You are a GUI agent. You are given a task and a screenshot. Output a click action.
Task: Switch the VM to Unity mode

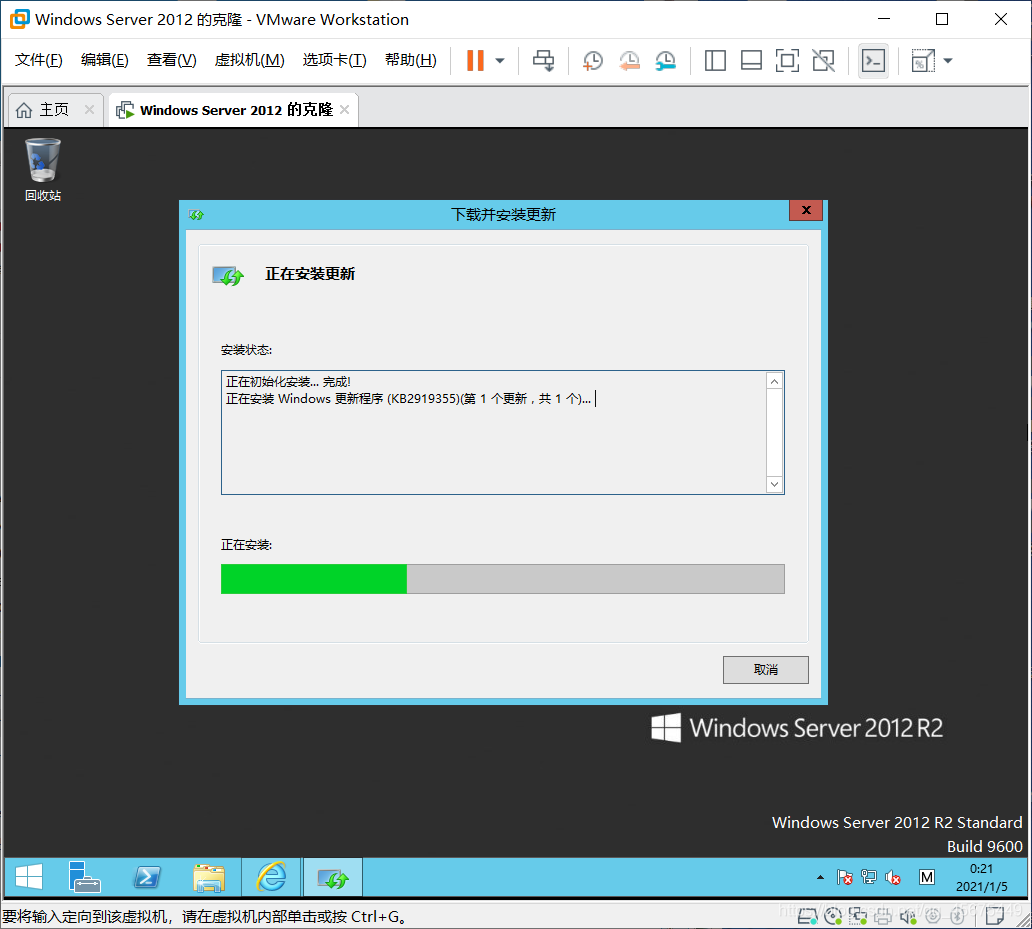pos(823,60)
